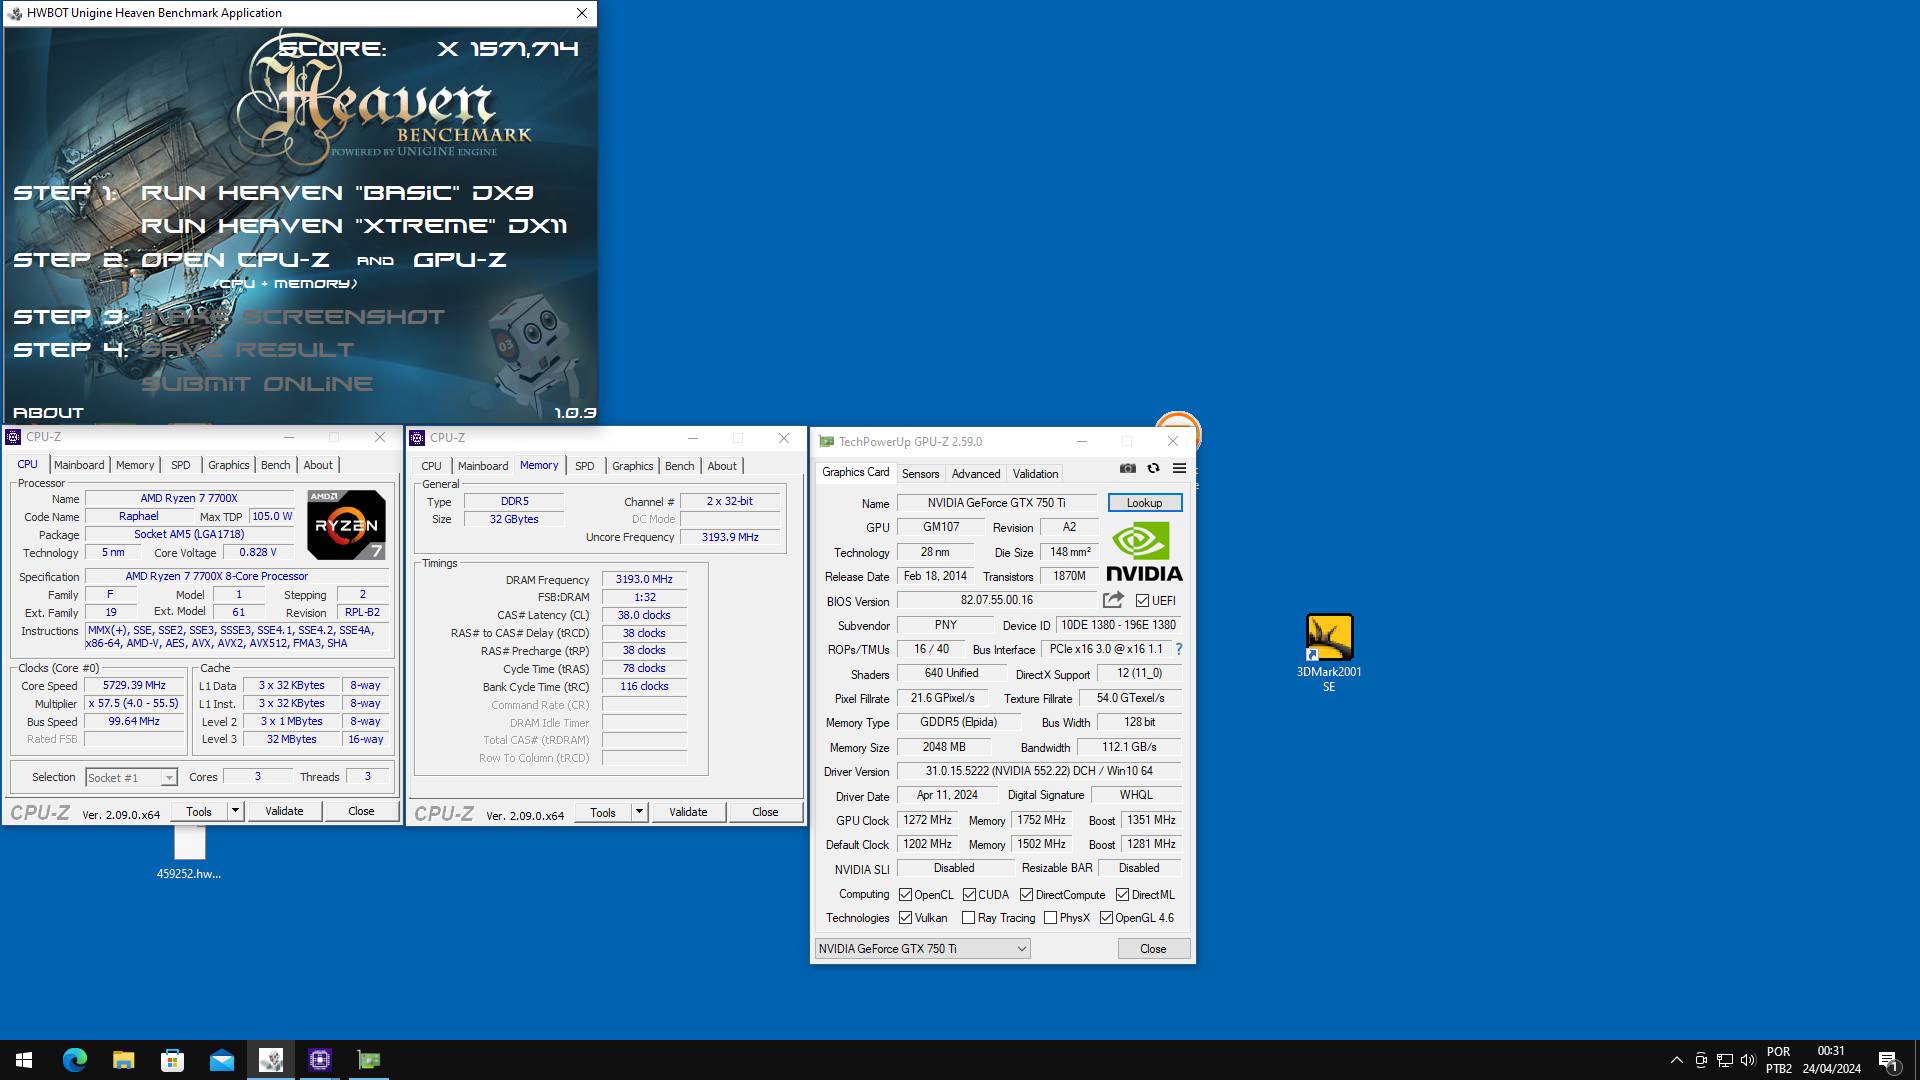This screenshot has height=1080, width=1920.
Task: Switch to GPU-Z taskbar icon
Action: 368,1060
